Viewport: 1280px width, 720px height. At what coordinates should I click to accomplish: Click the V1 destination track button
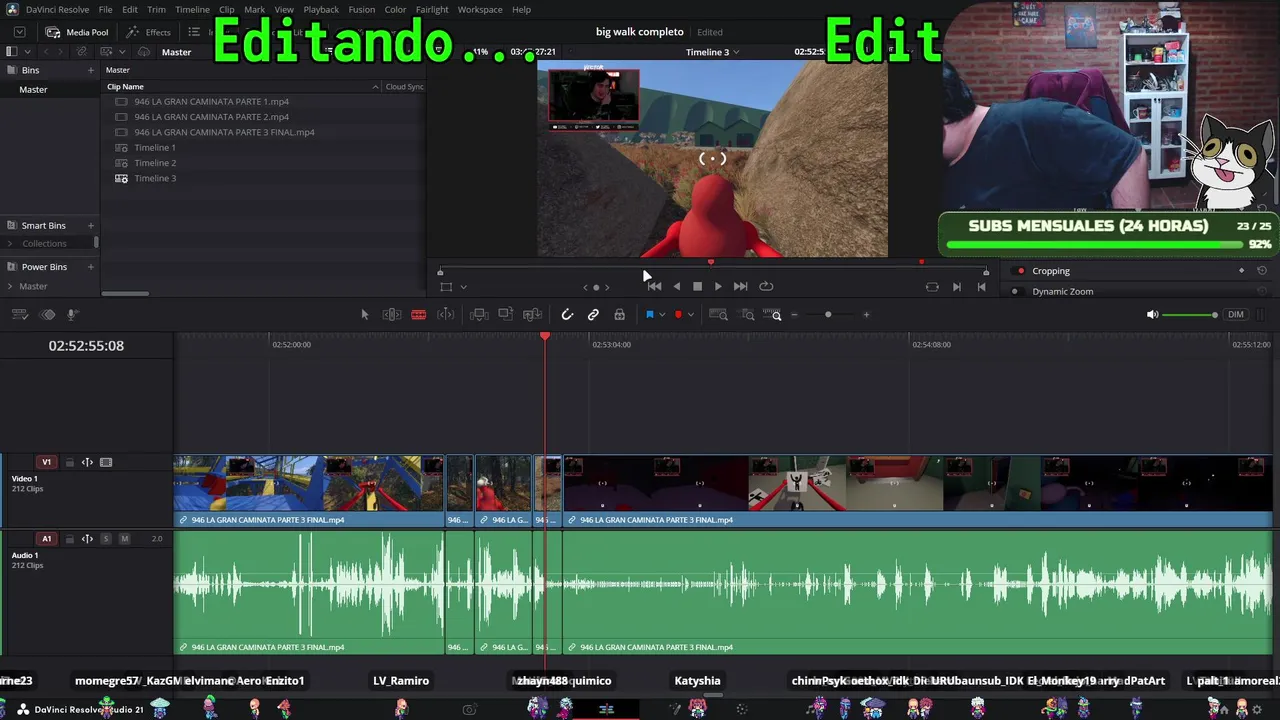pos(46,463)
